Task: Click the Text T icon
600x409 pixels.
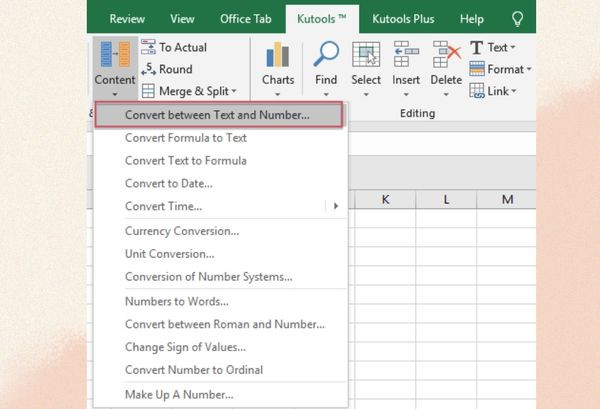Action: 476,47
